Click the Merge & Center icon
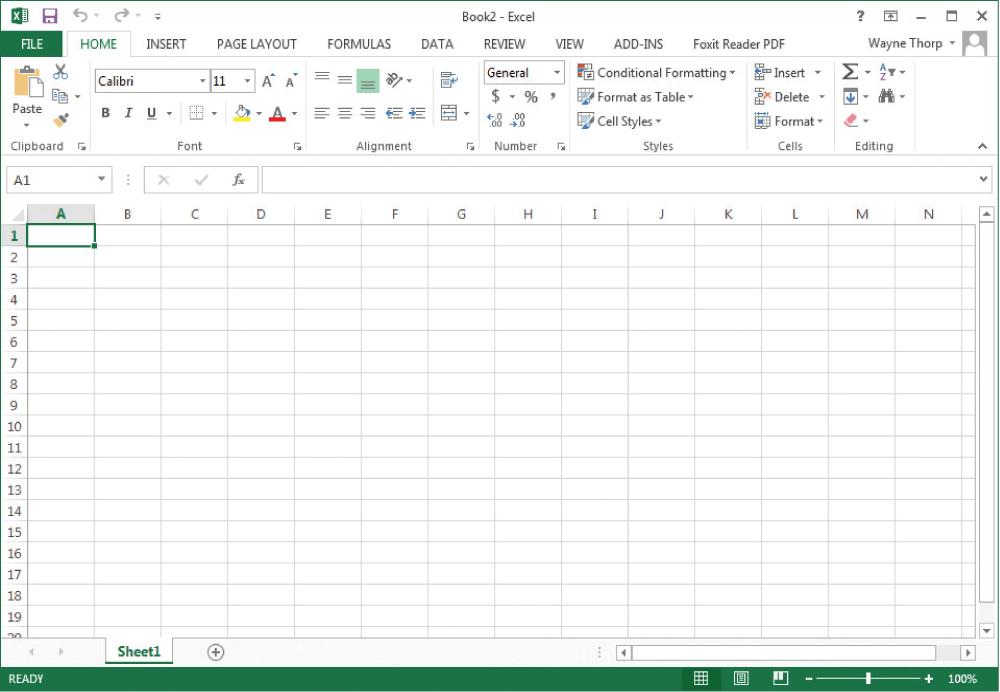Viewport: 1000px width, 692px height. point(448,113)
